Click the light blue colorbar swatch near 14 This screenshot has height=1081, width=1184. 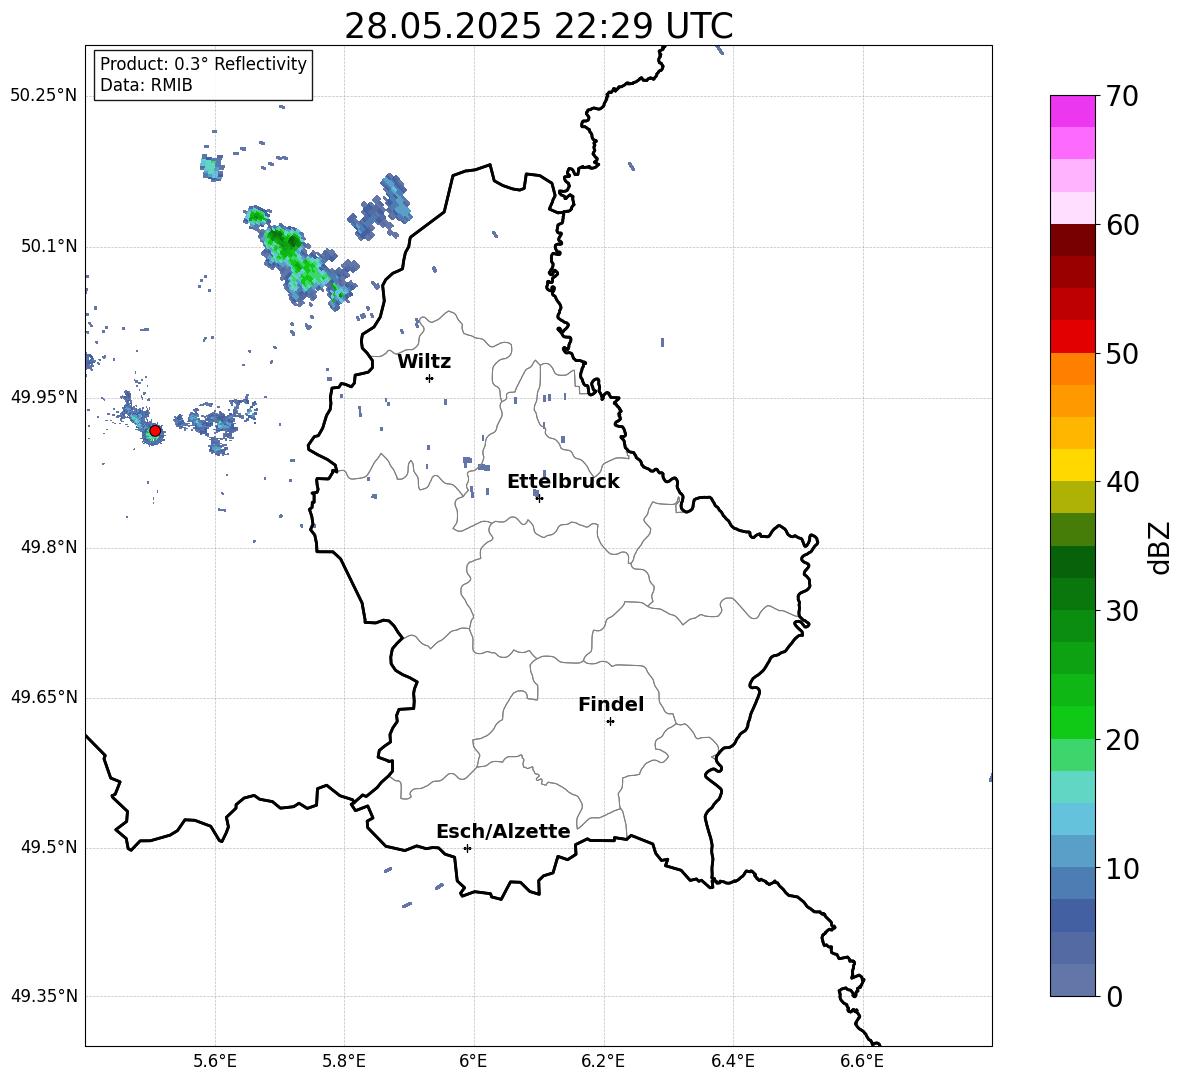click(1072, 819)
